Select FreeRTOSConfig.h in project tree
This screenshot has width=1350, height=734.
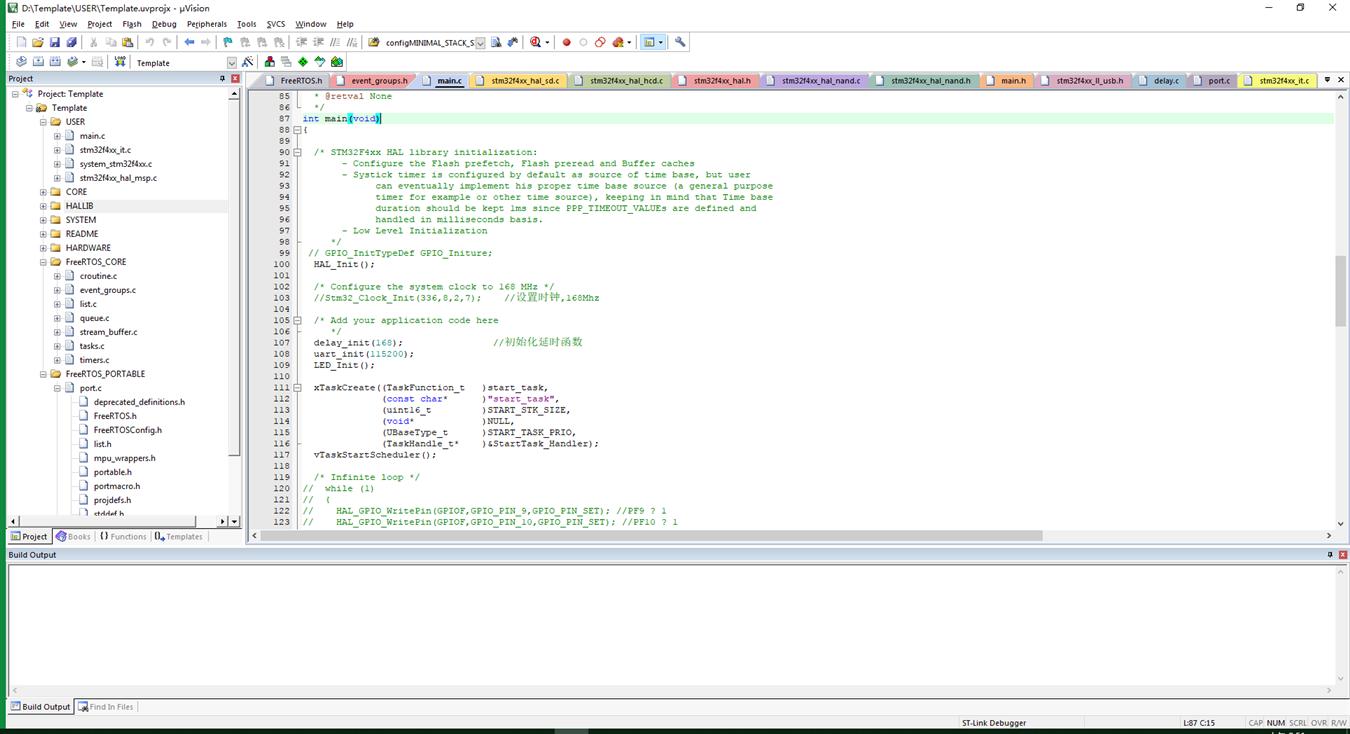pos(128,430)
